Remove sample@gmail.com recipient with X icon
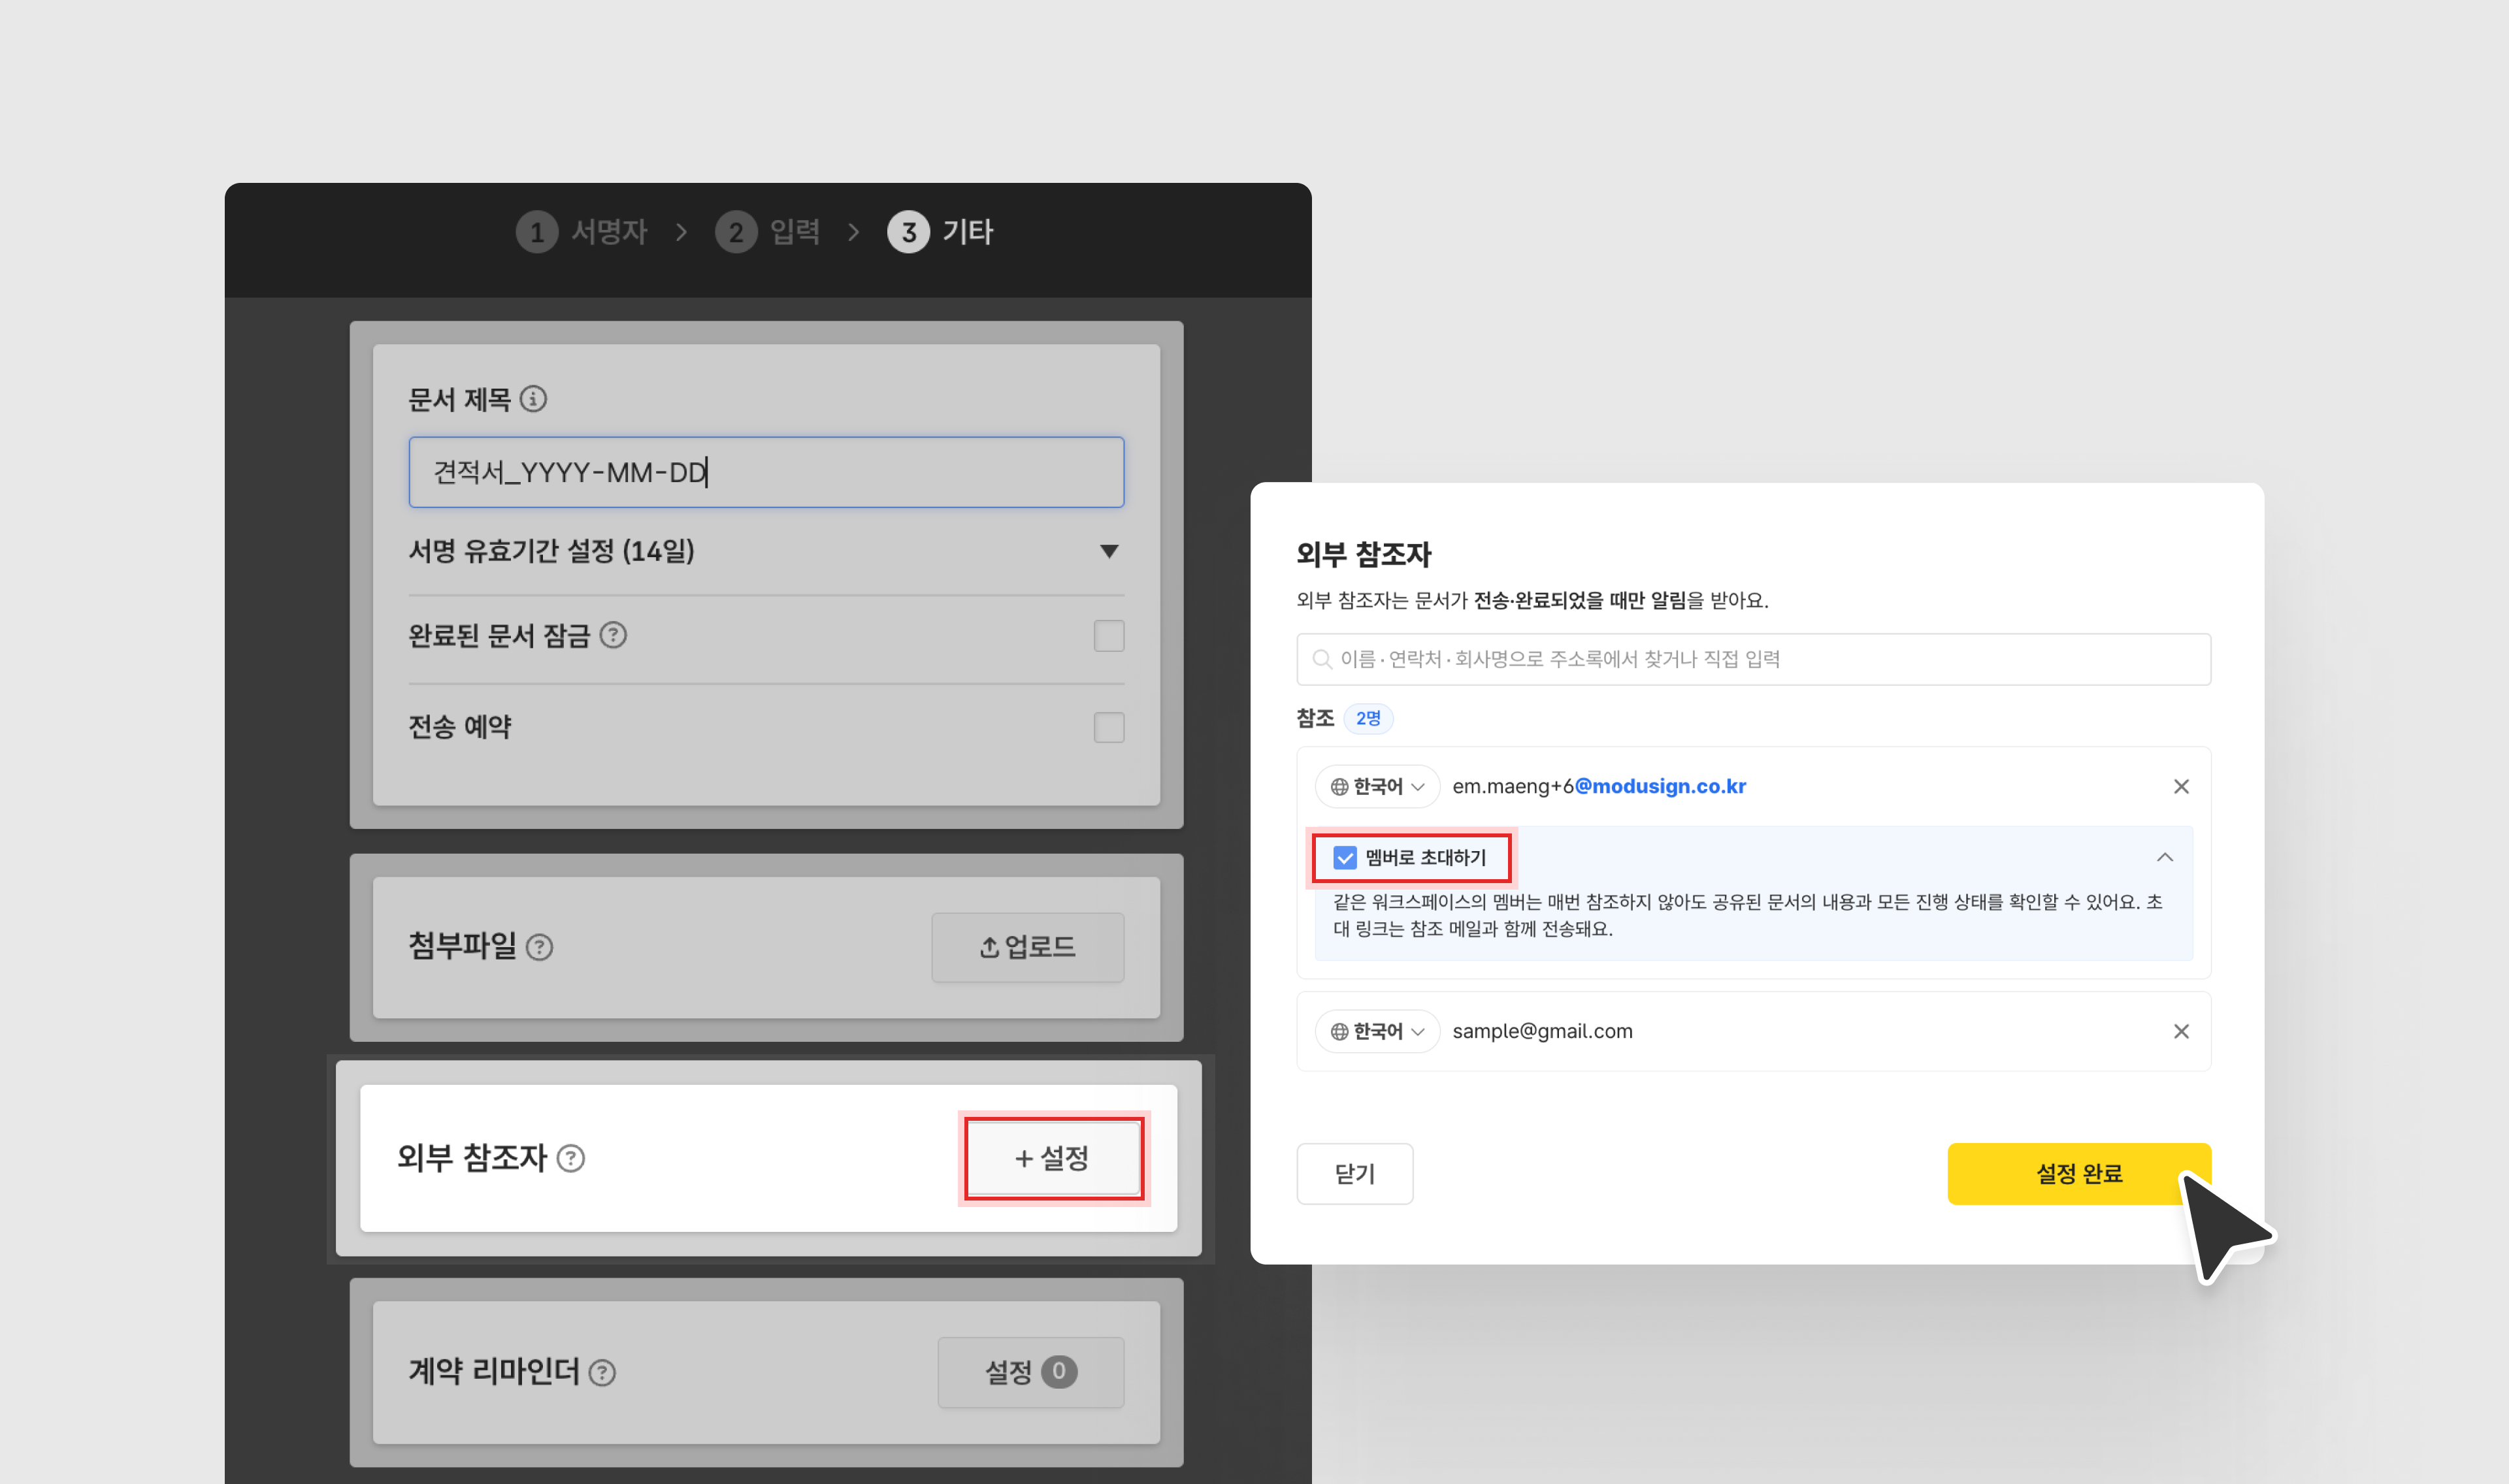The width and height of the screenshot is (2509, 1484). [2181, 1031]
